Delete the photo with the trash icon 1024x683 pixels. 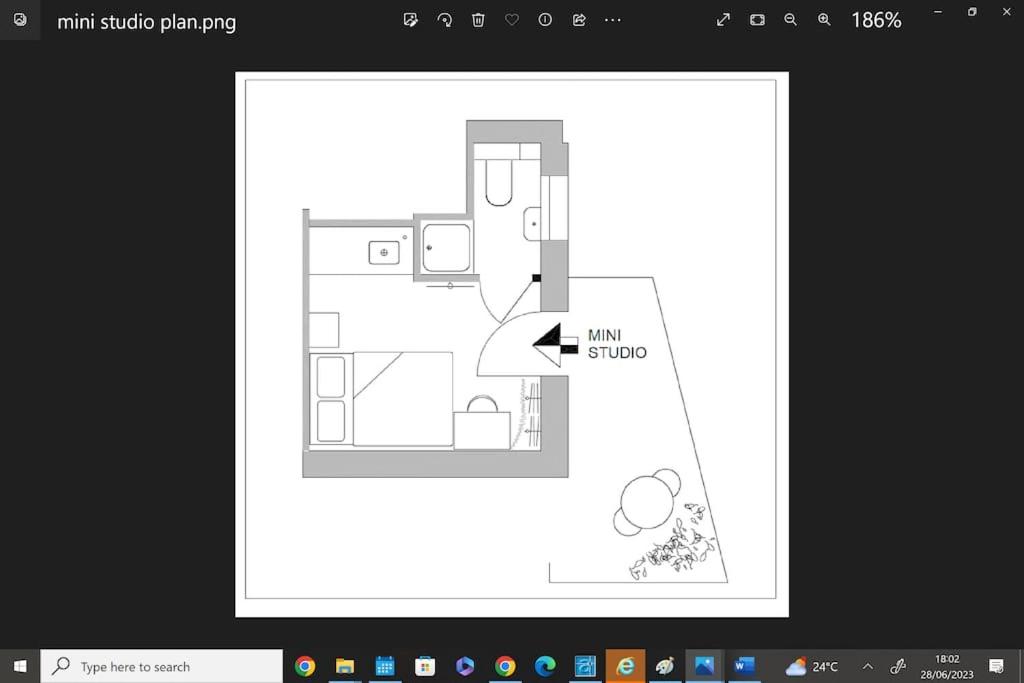(x=478, y=20)
